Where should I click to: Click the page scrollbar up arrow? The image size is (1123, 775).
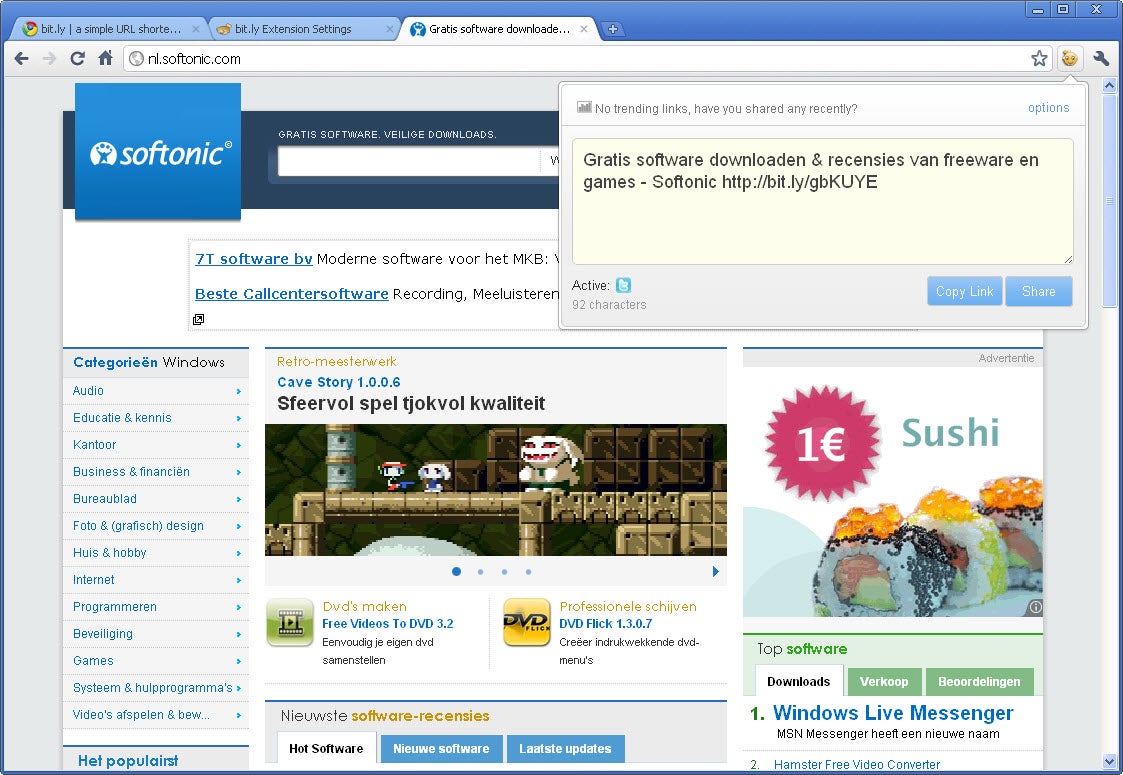[1109, 85]
